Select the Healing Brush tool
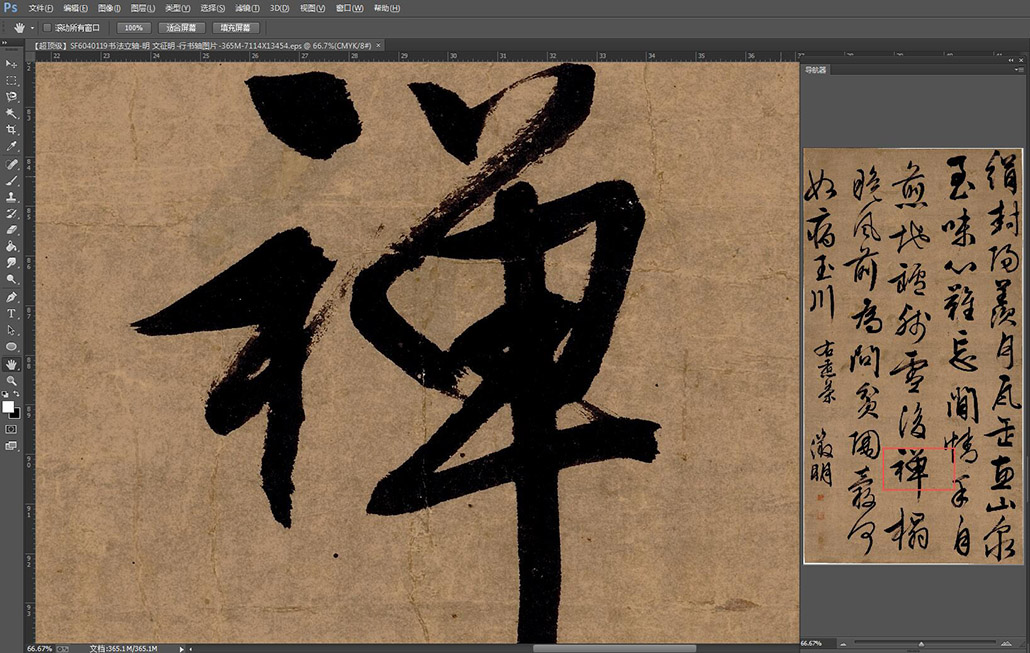This screenshot has height=653, width=1030. pos(11,164)
